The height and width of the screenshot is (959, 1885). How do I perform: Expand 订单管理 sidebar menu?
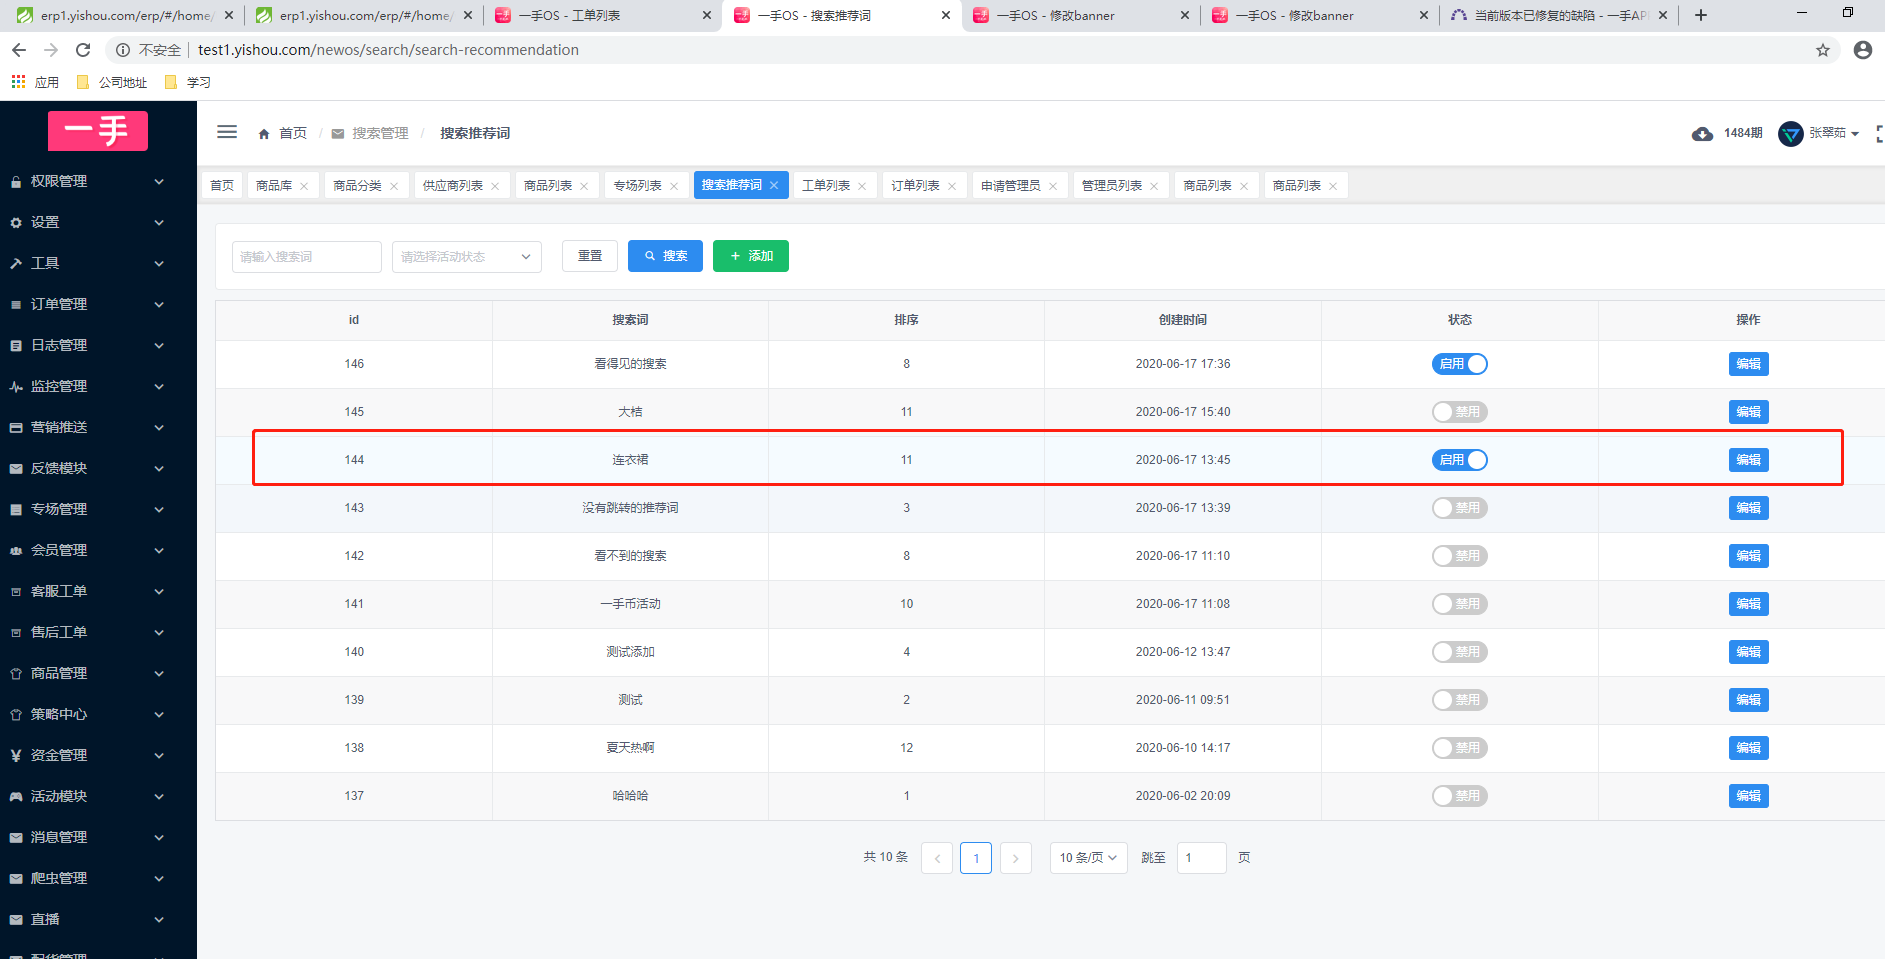point(98,305)
